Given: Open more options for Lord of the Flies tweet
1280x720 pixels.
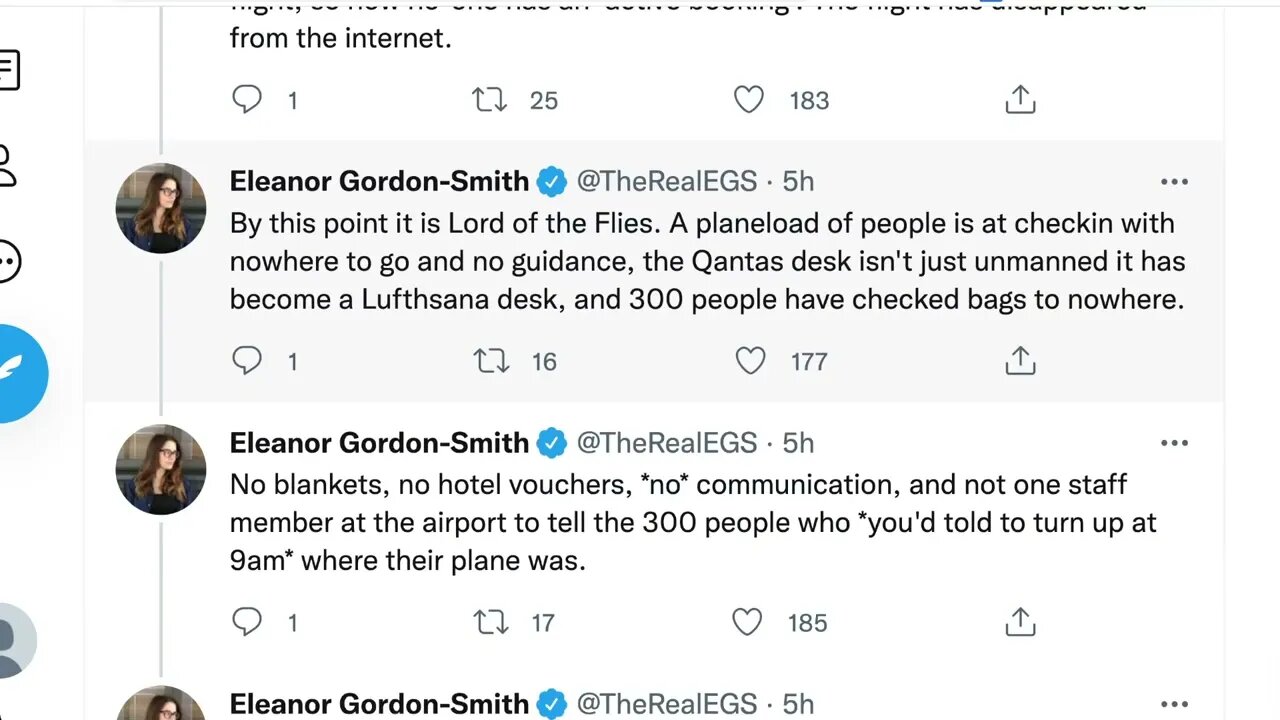Looking at the screenshot, I should coord(1174,182).
